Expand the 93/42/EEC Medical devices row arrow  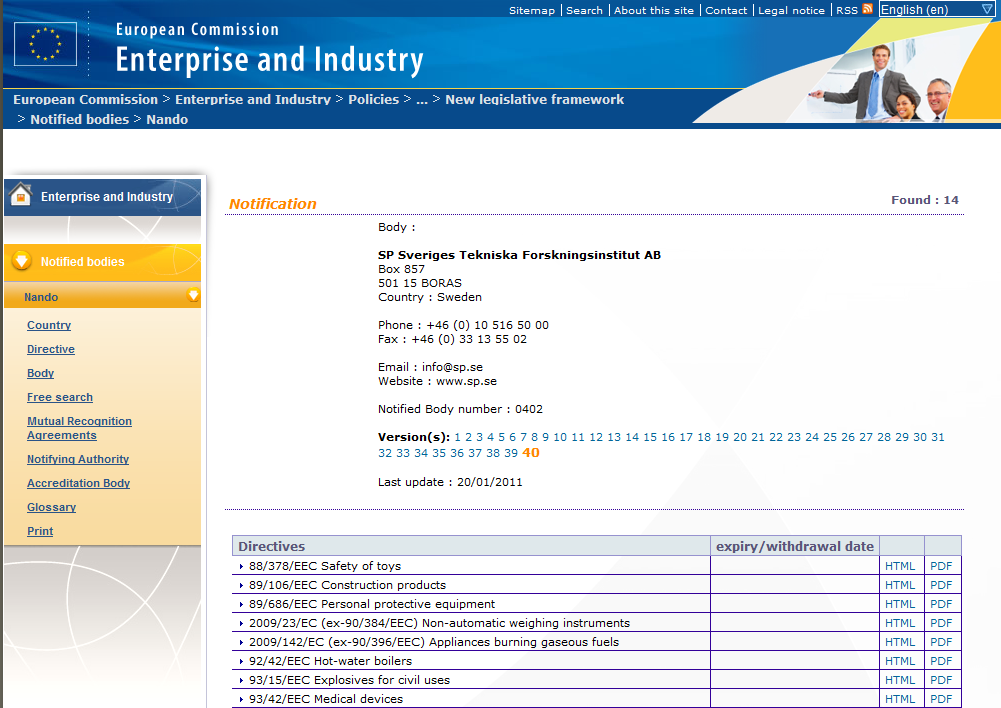coord(241,700)
